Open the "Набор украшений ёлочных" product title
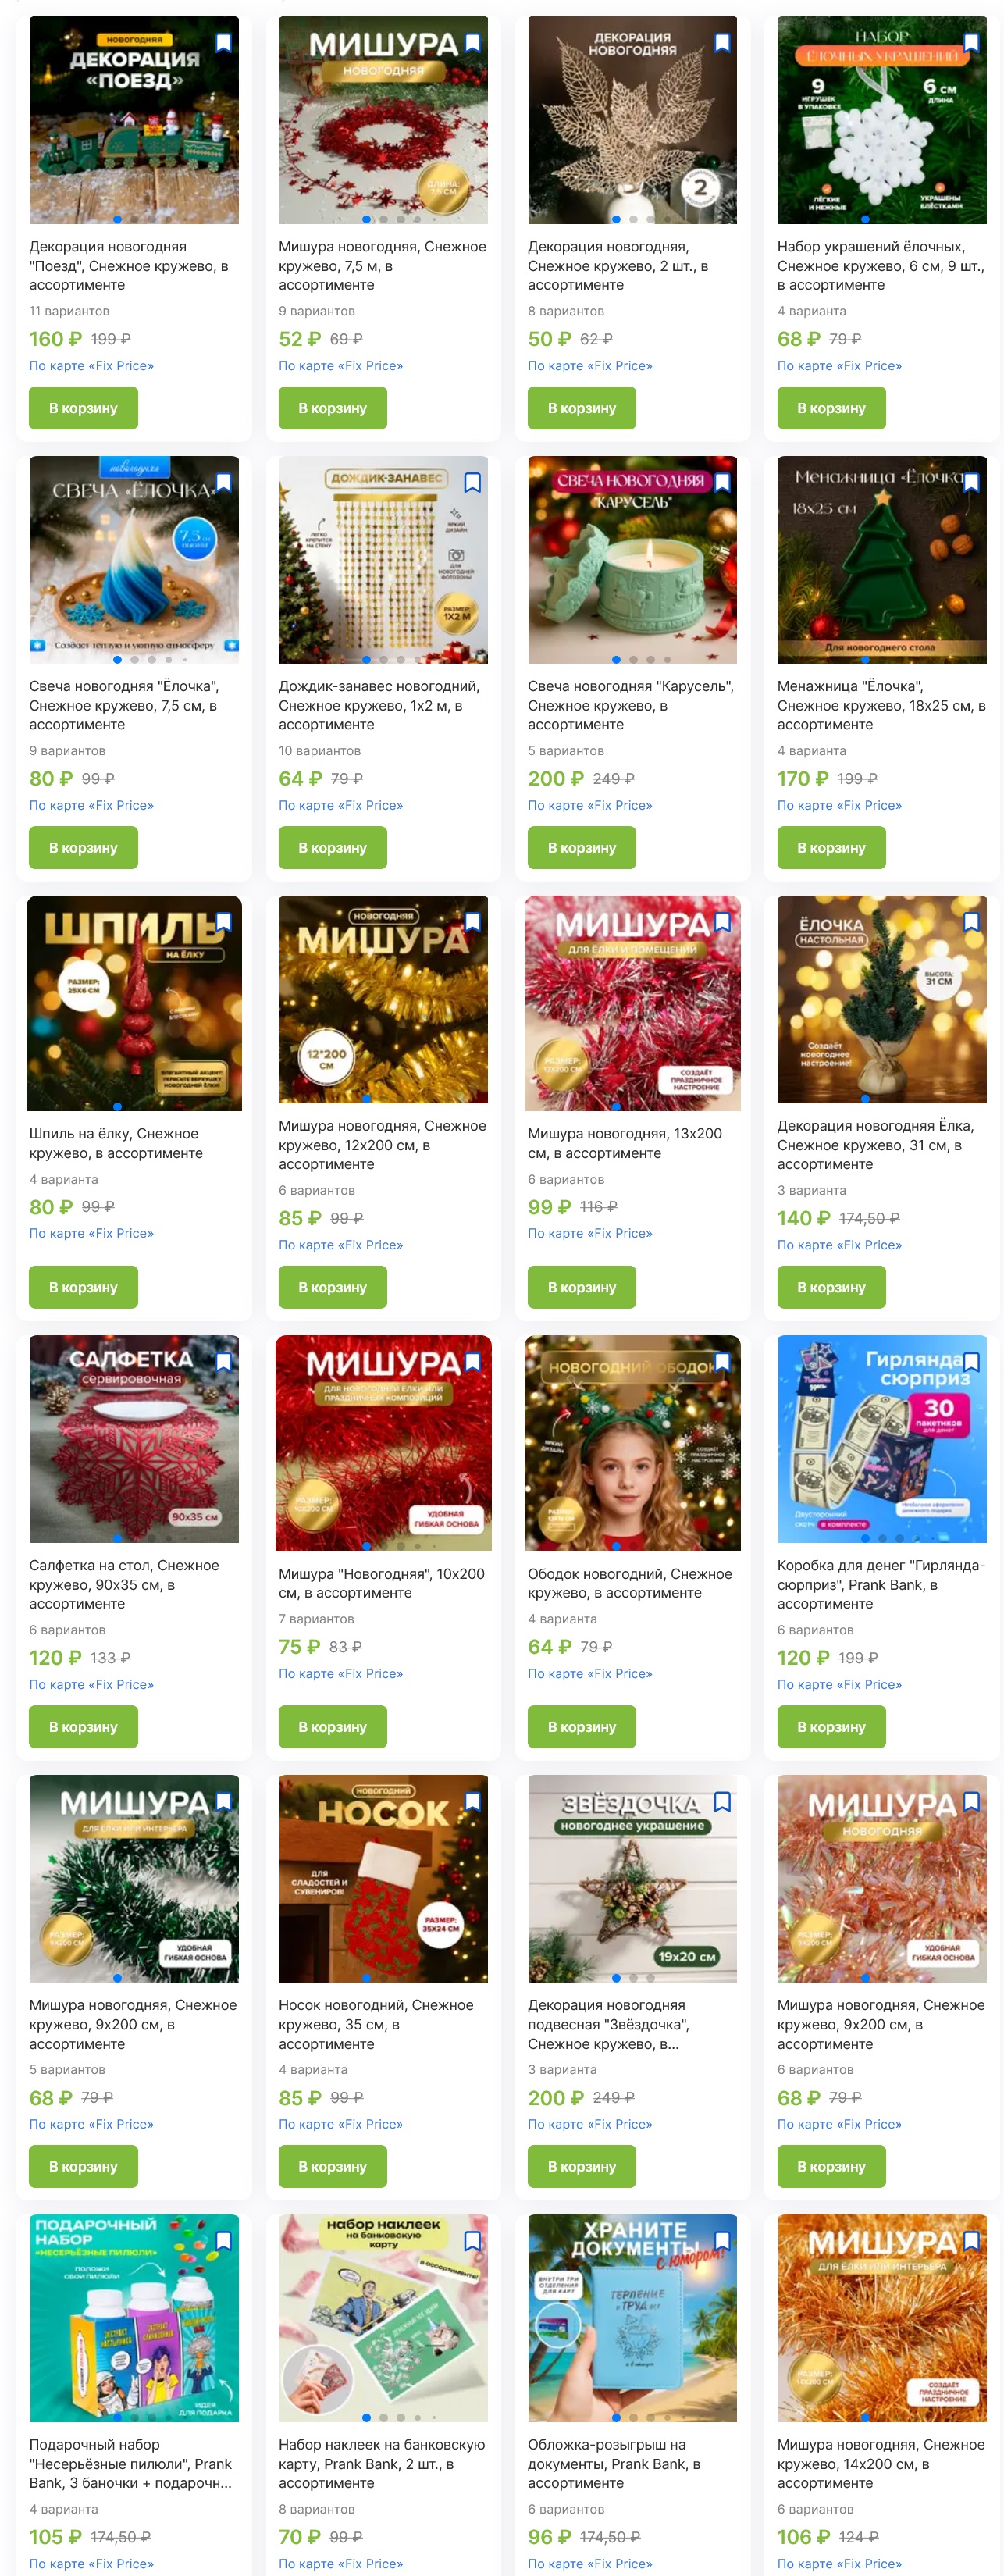The image size is (1004, 2576). click(880, 266)
